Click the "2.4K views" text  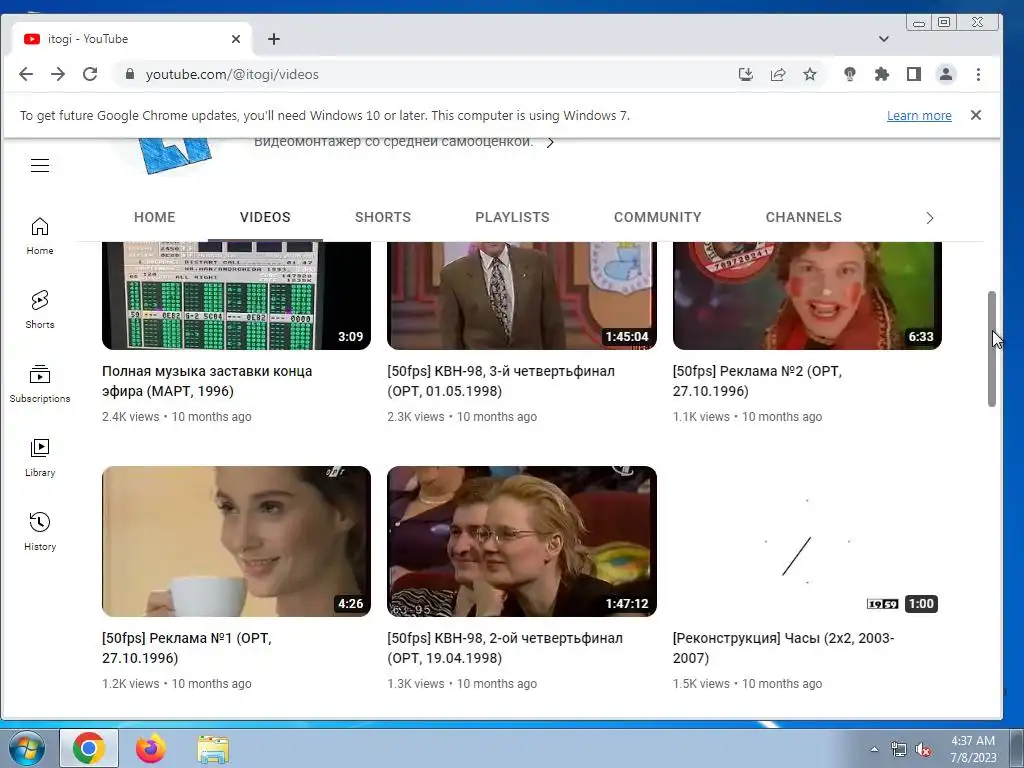point(131,417)
